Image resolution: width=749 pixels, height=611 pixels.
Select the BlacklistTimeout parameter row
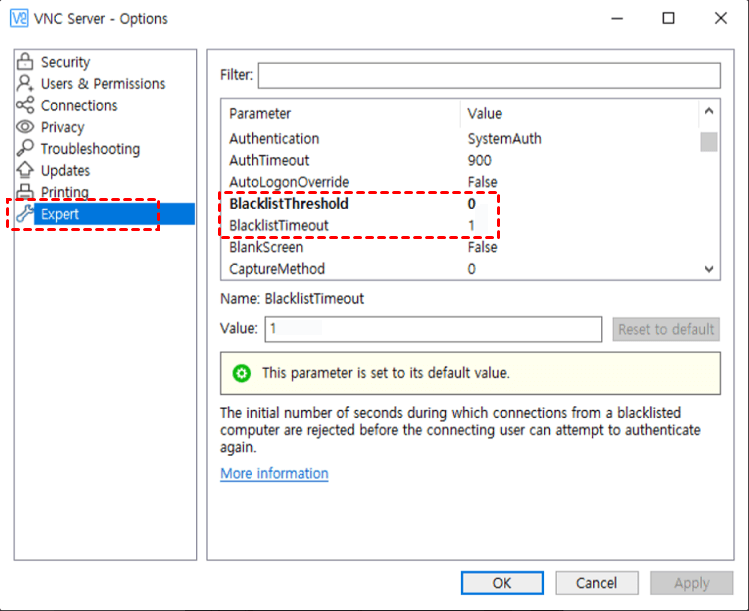click(x=460, y=225)
